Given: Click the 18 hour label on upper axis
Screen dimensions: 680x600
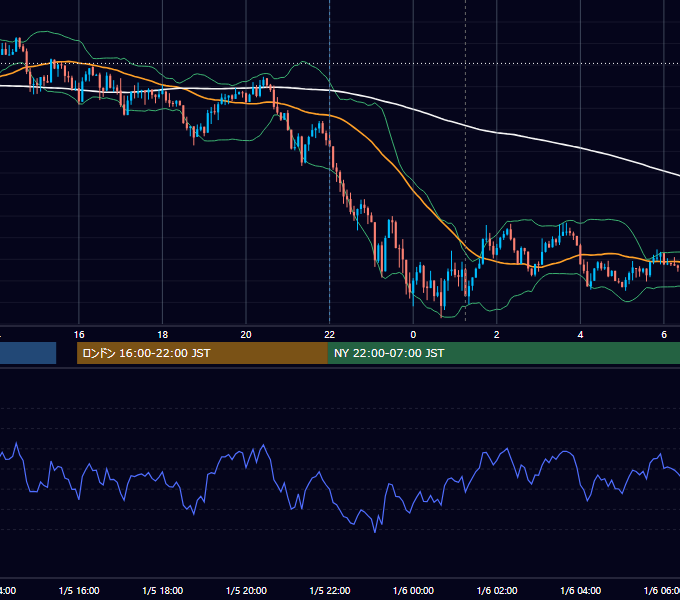Looking at the screenshot, I should (x=163, y=335).
